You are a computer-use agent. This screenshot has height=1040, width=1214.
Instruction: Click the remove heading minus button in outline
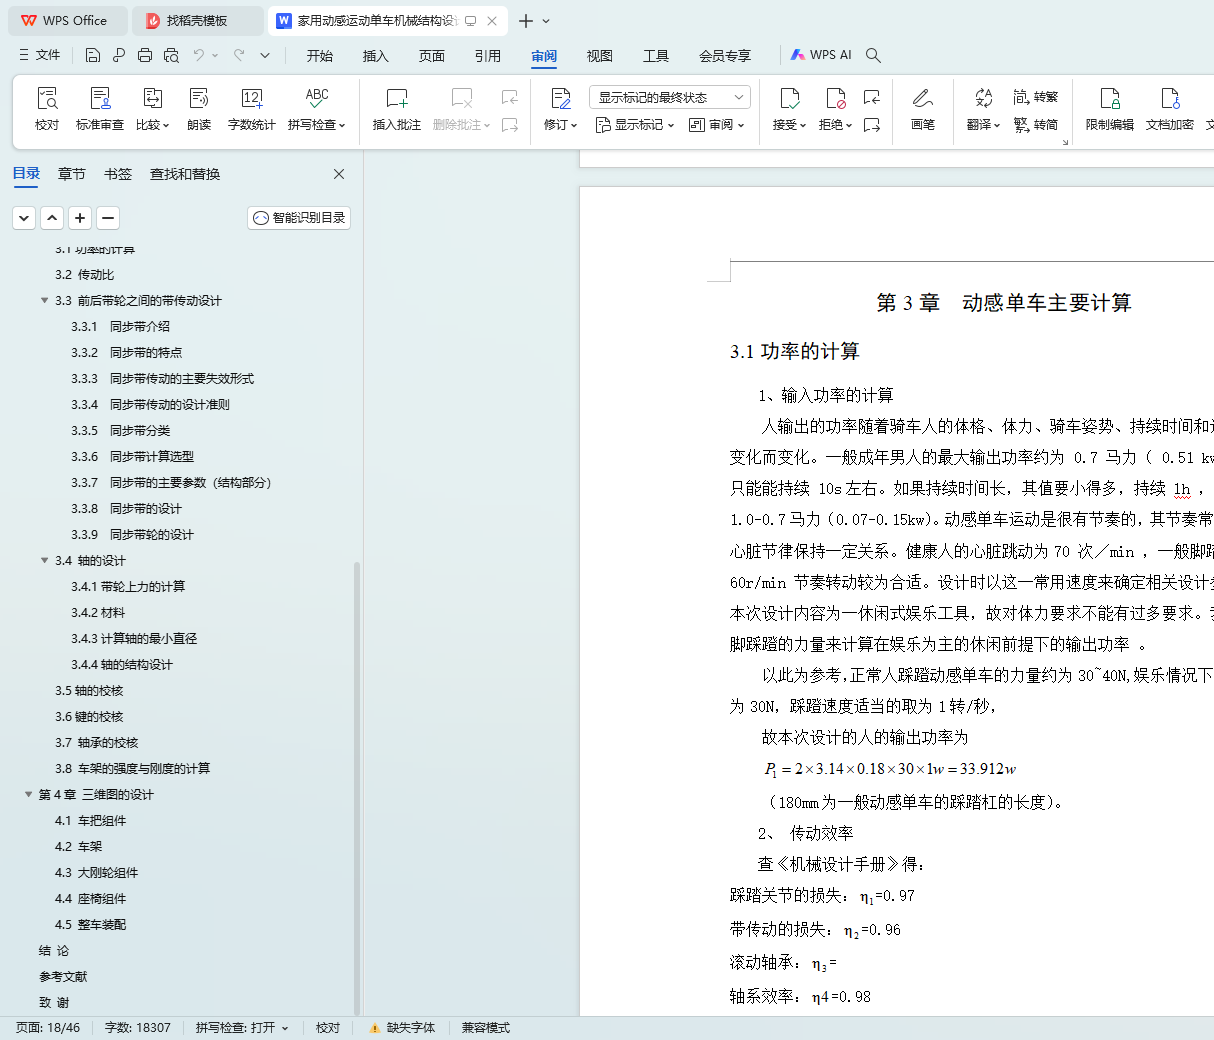click(x=108, y=218)
